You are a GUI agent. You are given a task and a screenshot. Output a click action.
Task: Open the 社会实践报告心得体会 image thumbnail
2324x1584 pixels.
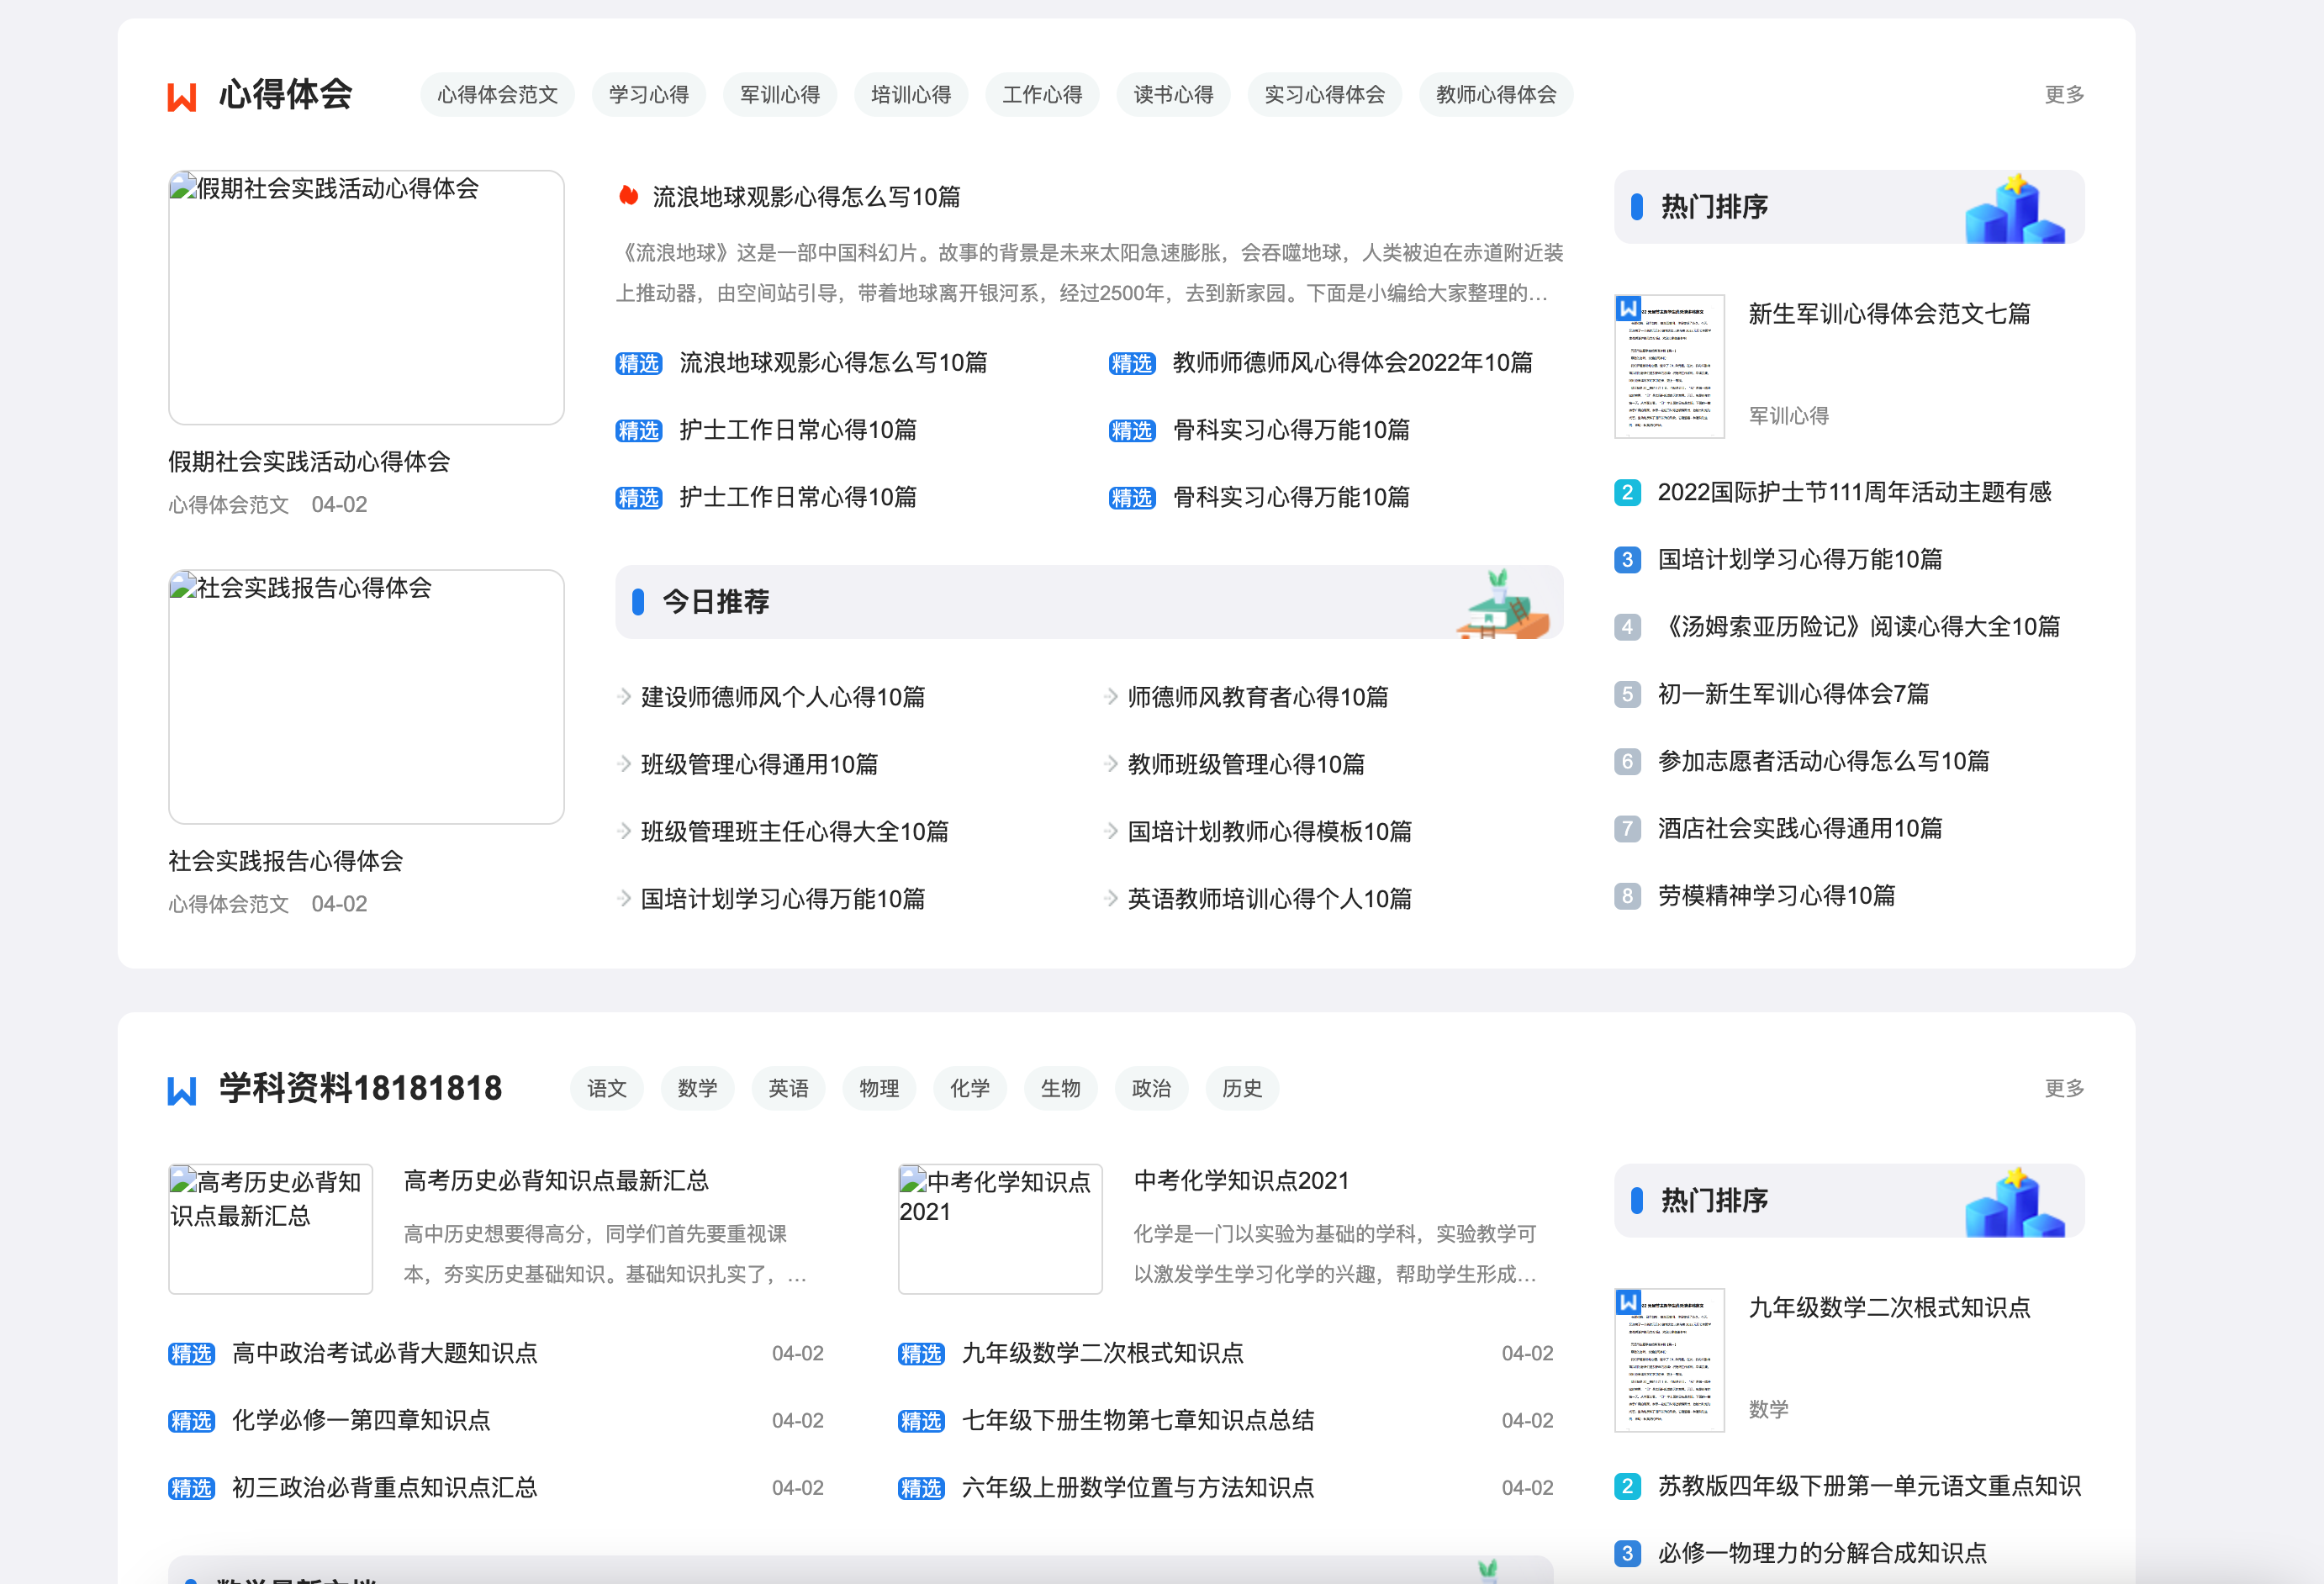[366, 697]
